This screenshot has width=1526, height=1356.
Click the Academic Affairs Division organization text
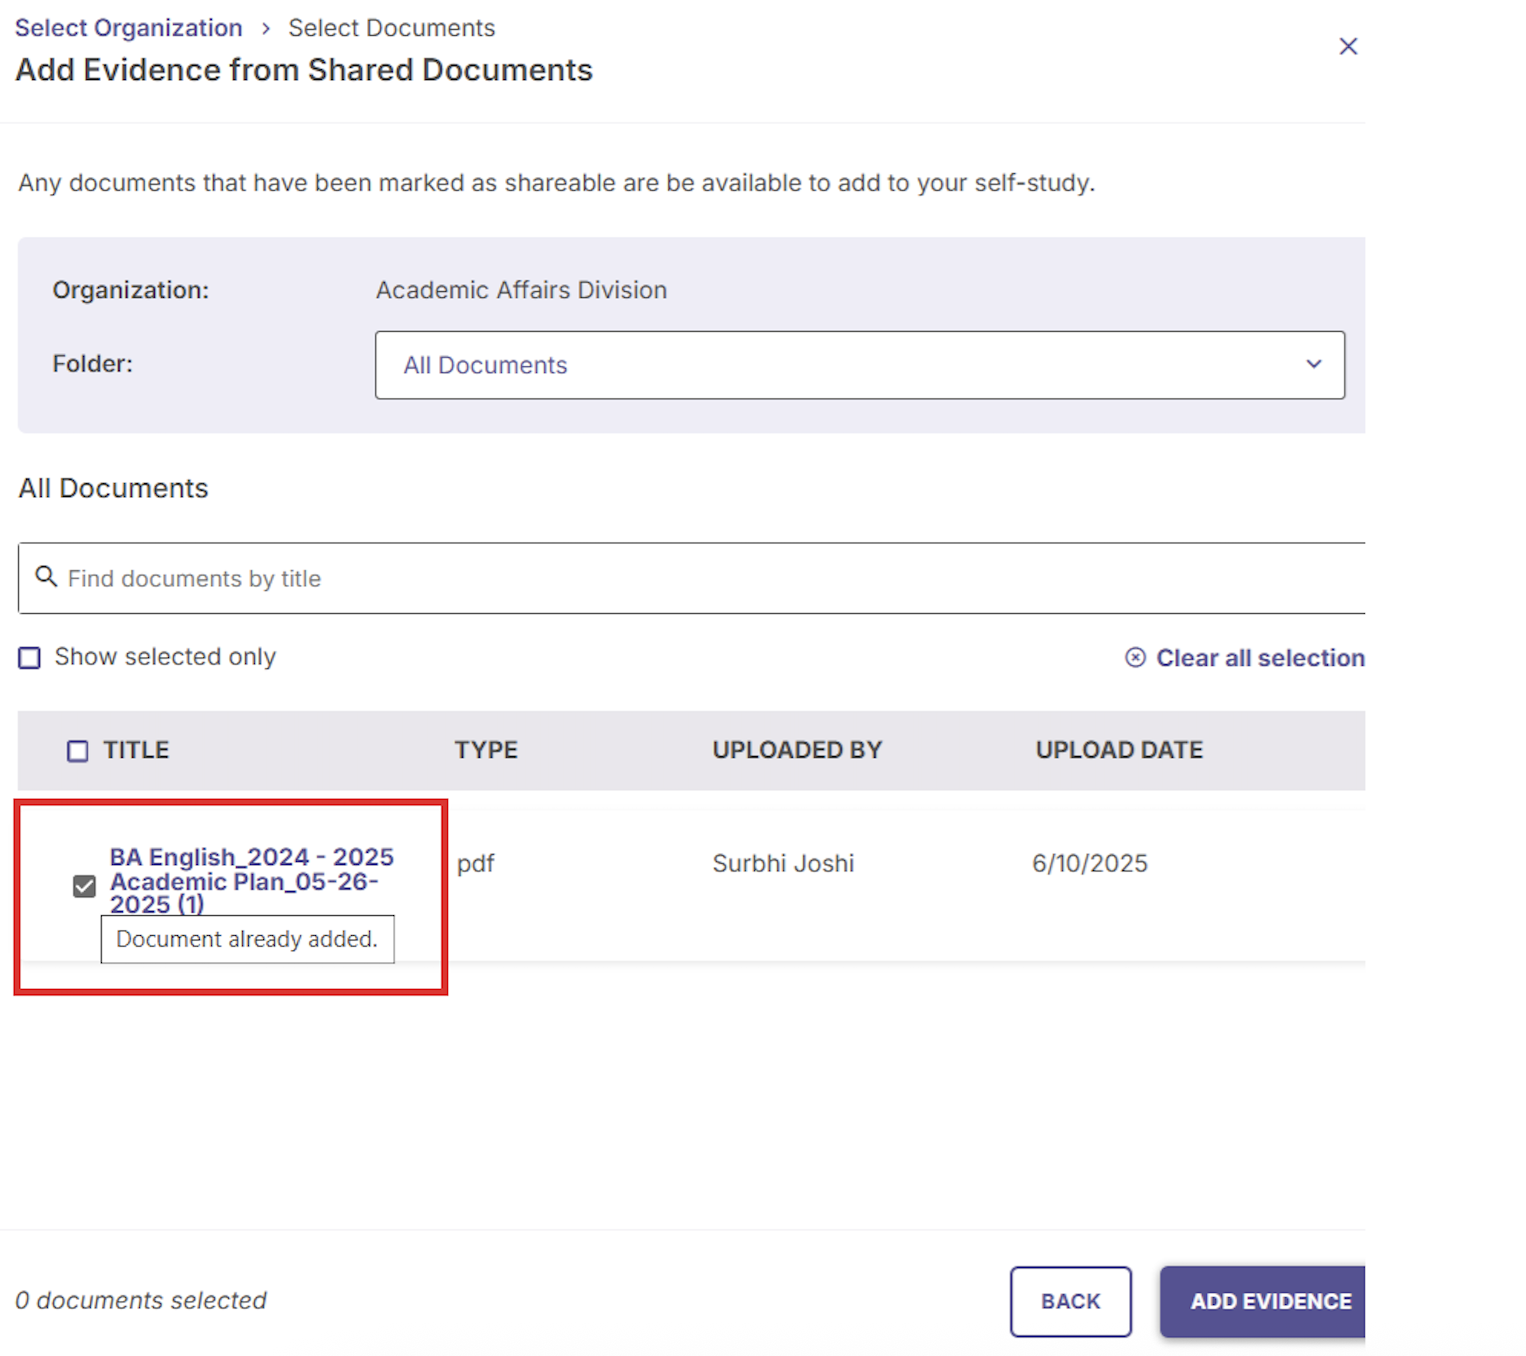pos(521,290)
